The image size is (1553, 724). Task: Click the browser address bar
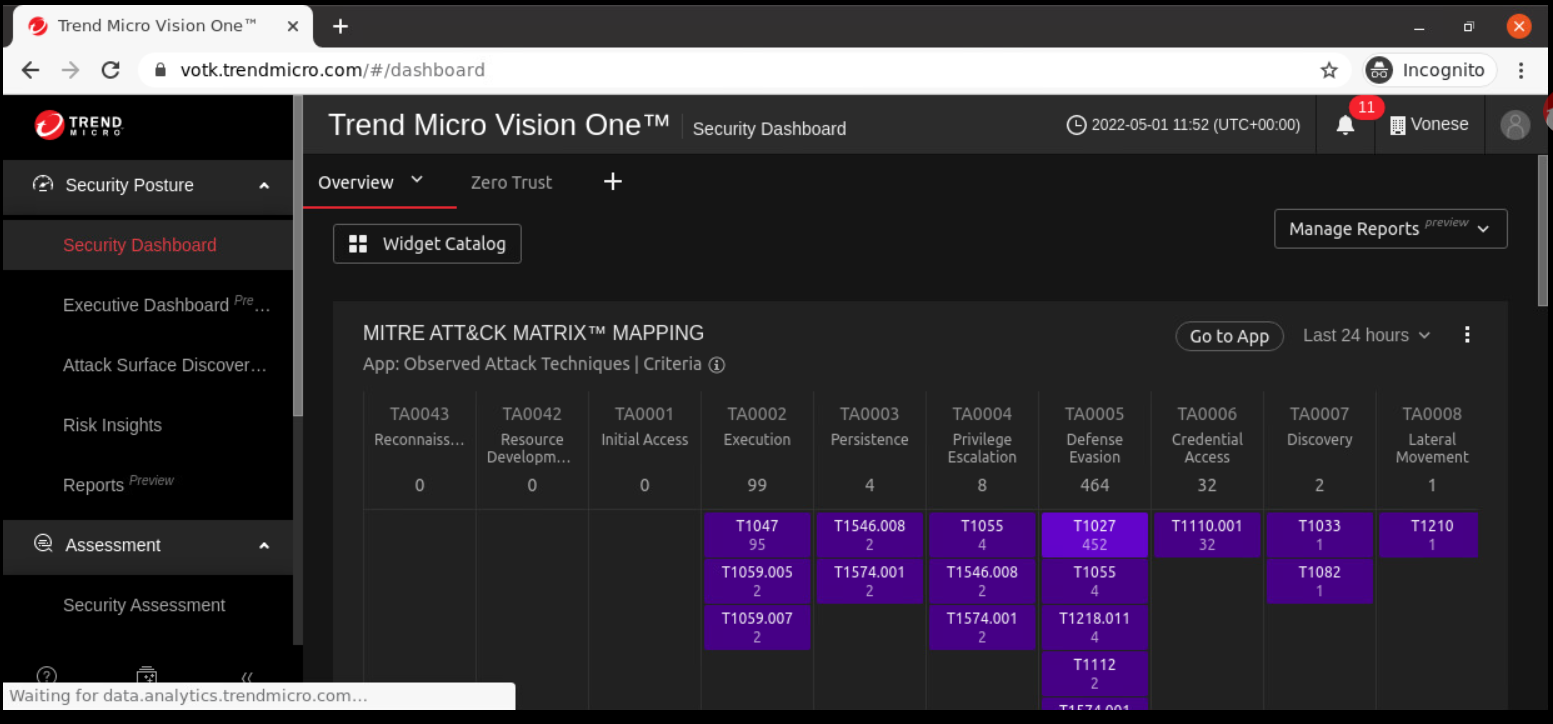pyautogui.click(x=700, y=70)
